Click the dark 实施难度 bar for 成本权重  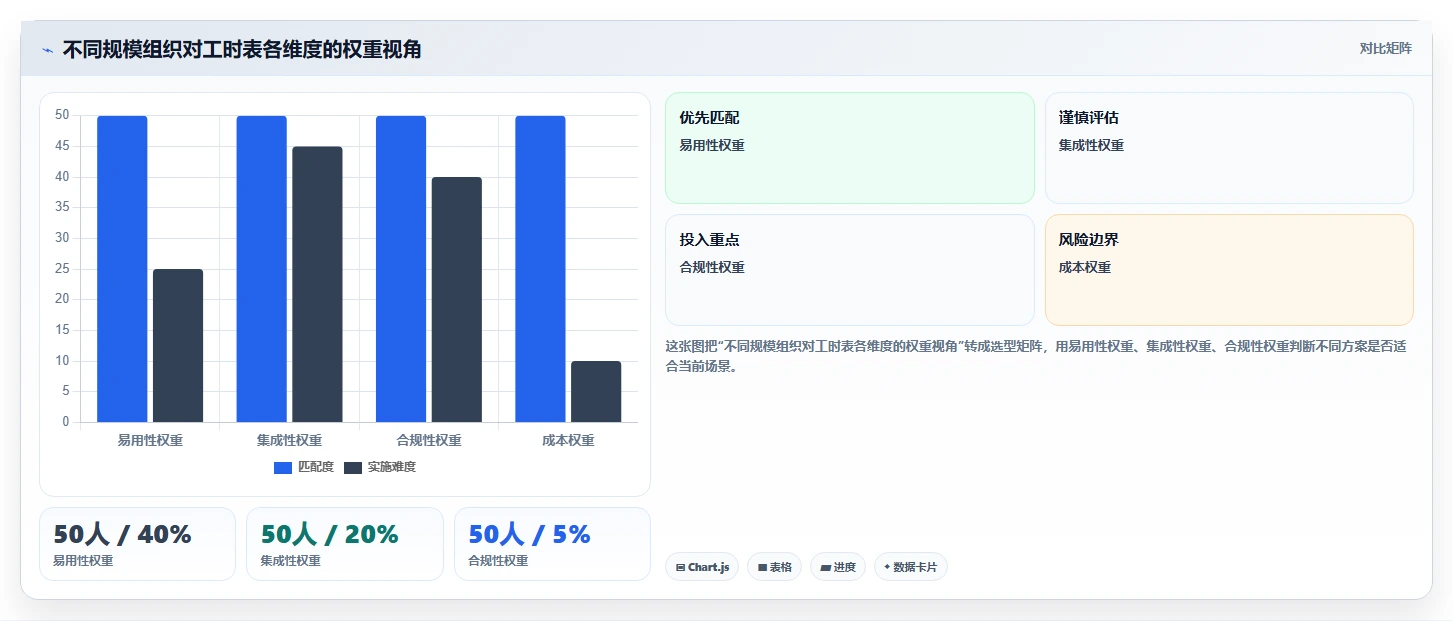point(596,392)
